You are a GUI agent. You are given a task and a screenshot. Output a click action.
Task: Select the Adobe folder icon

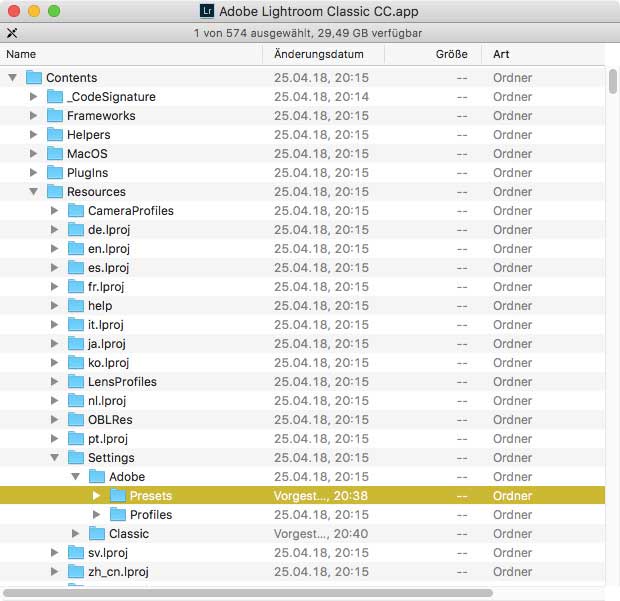96,476
